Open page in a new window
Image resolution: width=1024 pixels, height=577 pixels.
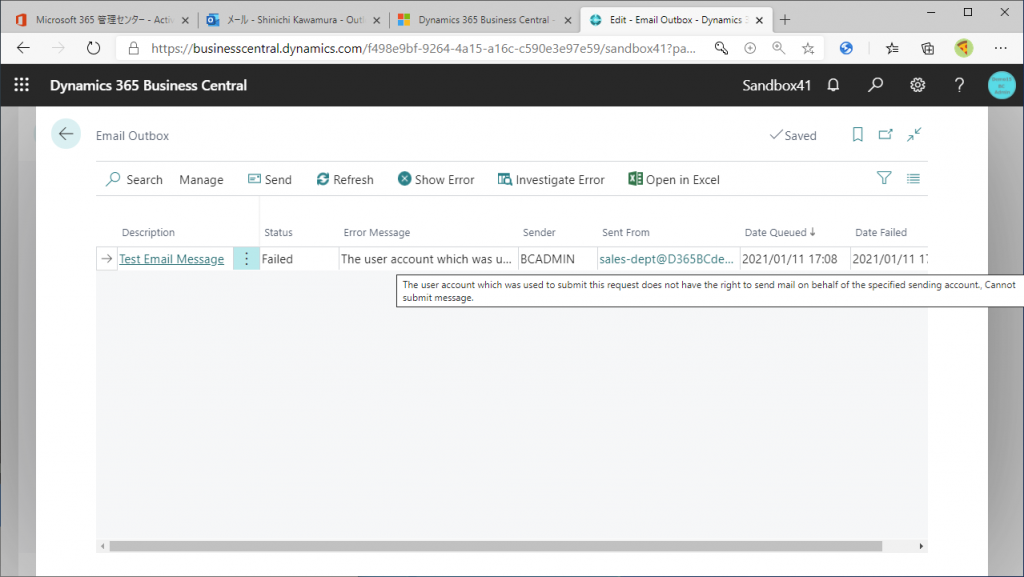tap(886, 134)
